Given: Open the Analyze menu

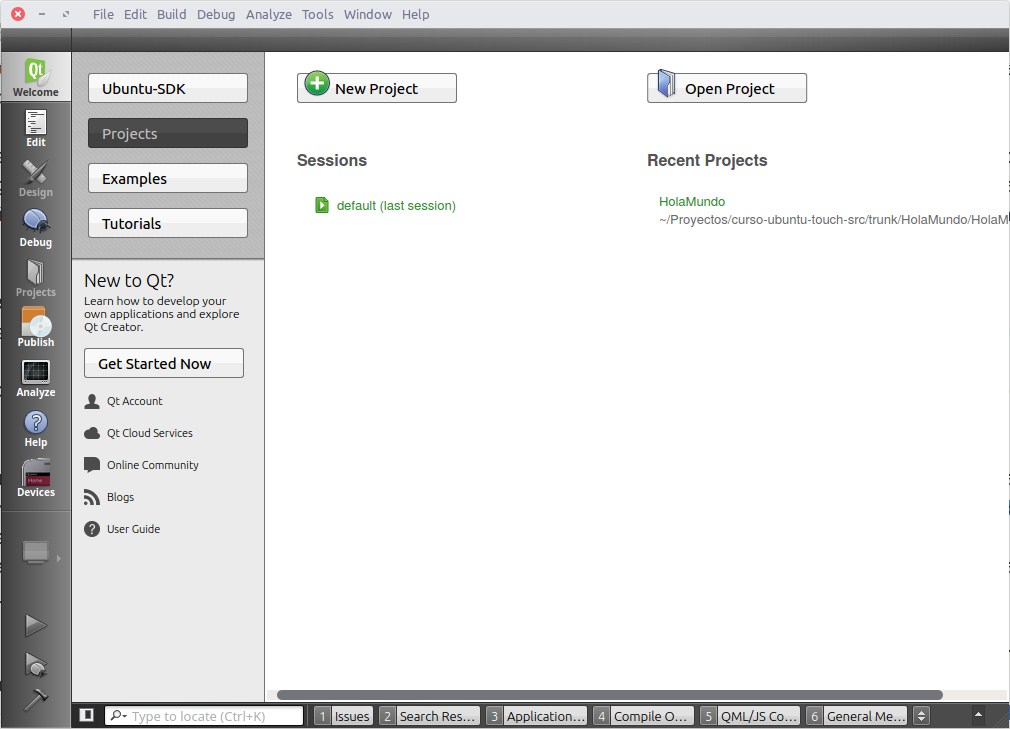Looking at the screenshot, I should (x=269, y=14).
